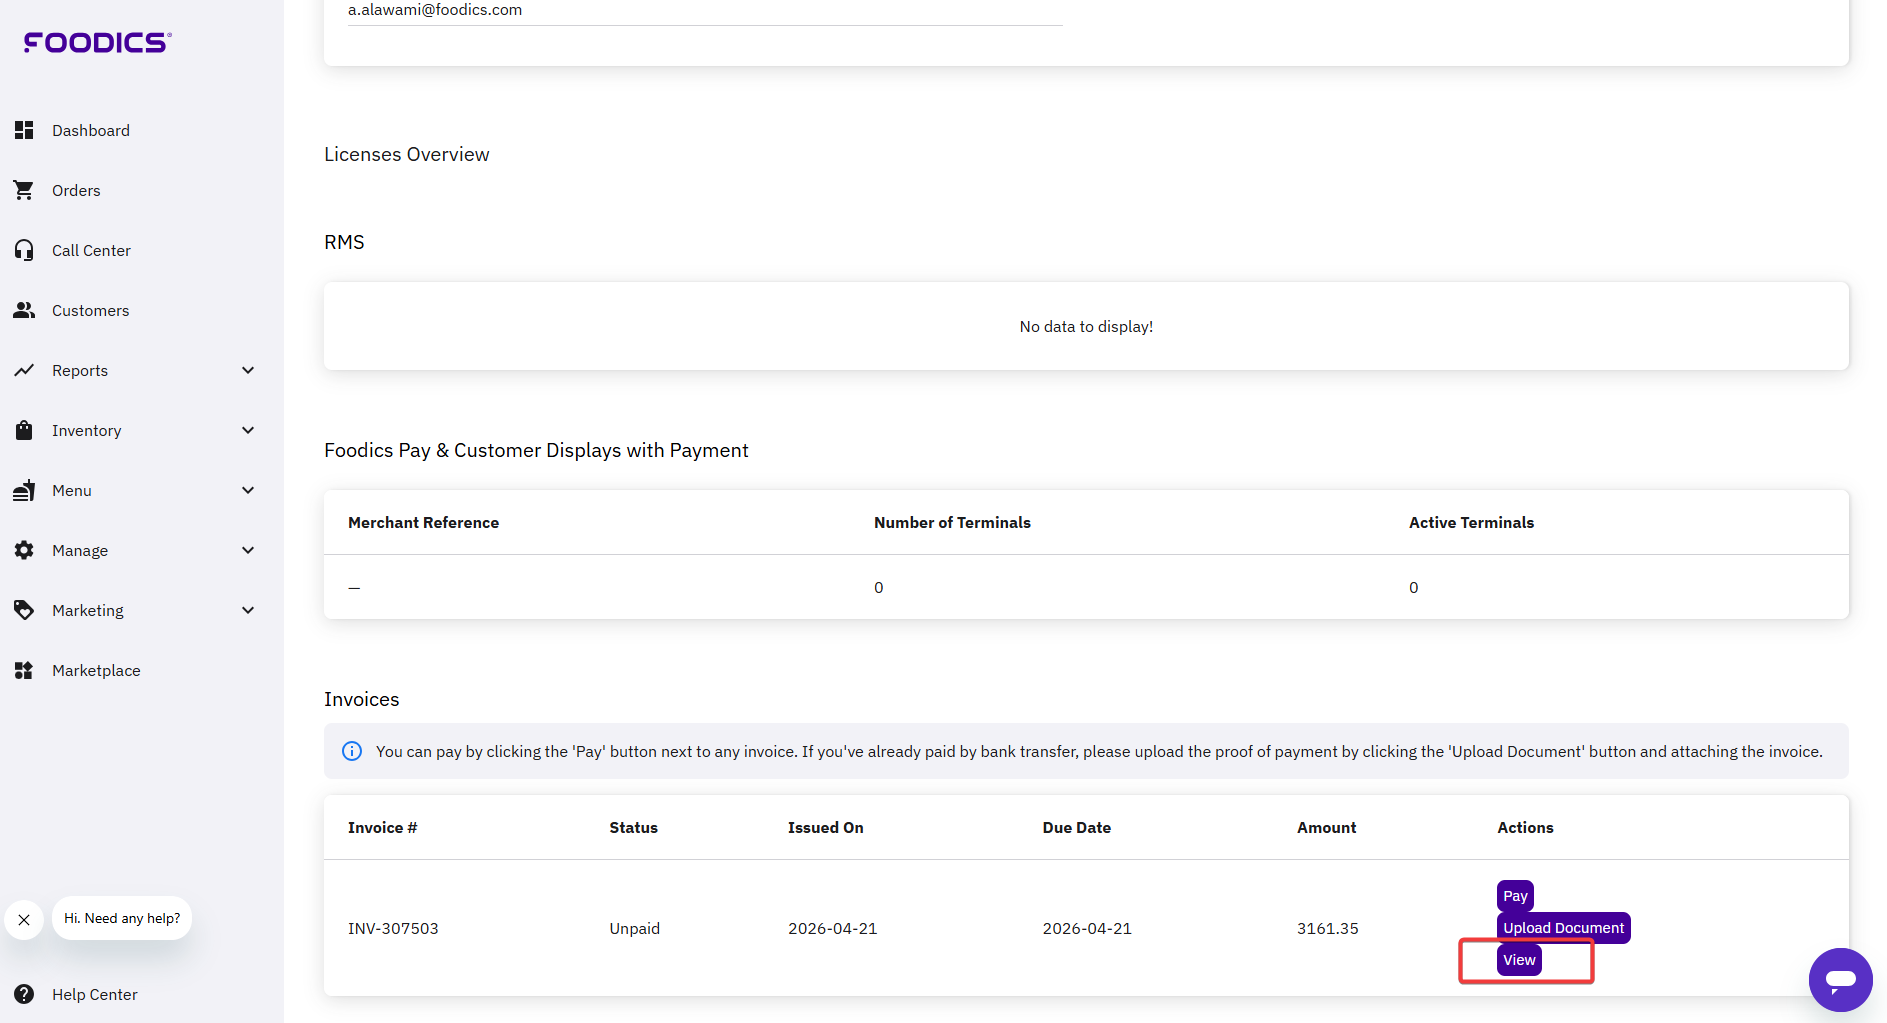Screen dimensions: 1887x1023
Task: Click the Inventory bag icon
Action: click(24, 430)
